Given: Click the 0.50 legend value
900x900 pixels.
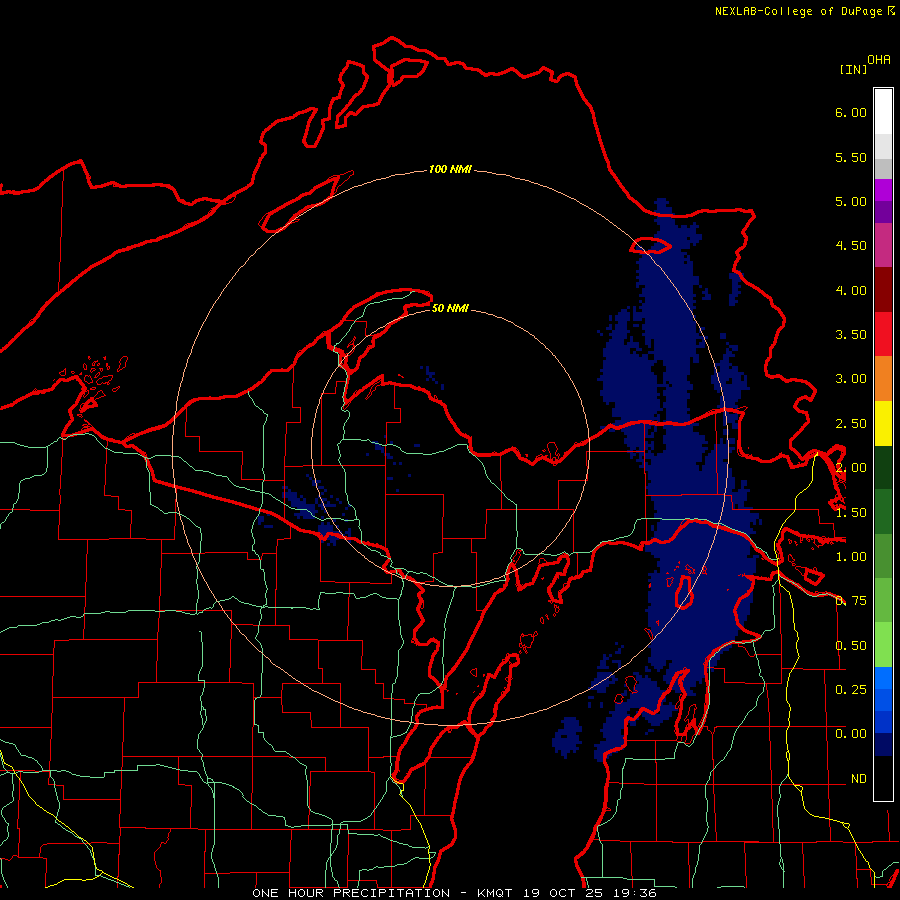Looking at the screenshot, I should click(x=851, y=646).
